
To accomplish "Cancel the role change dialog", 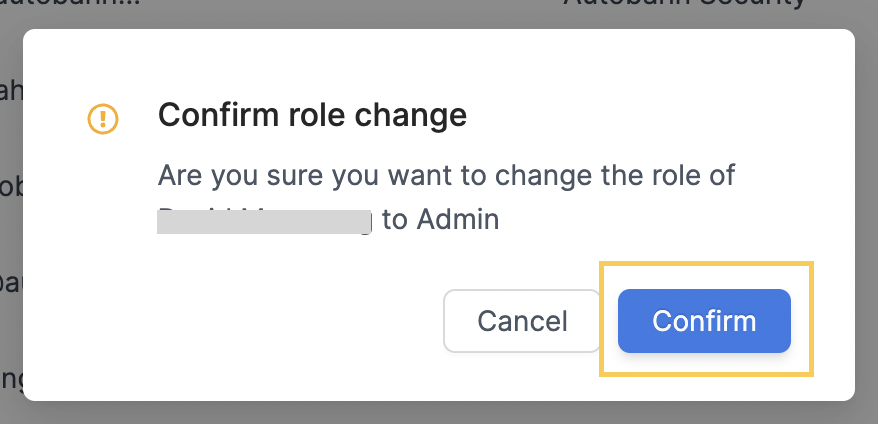I will click(x=522, y=321).
